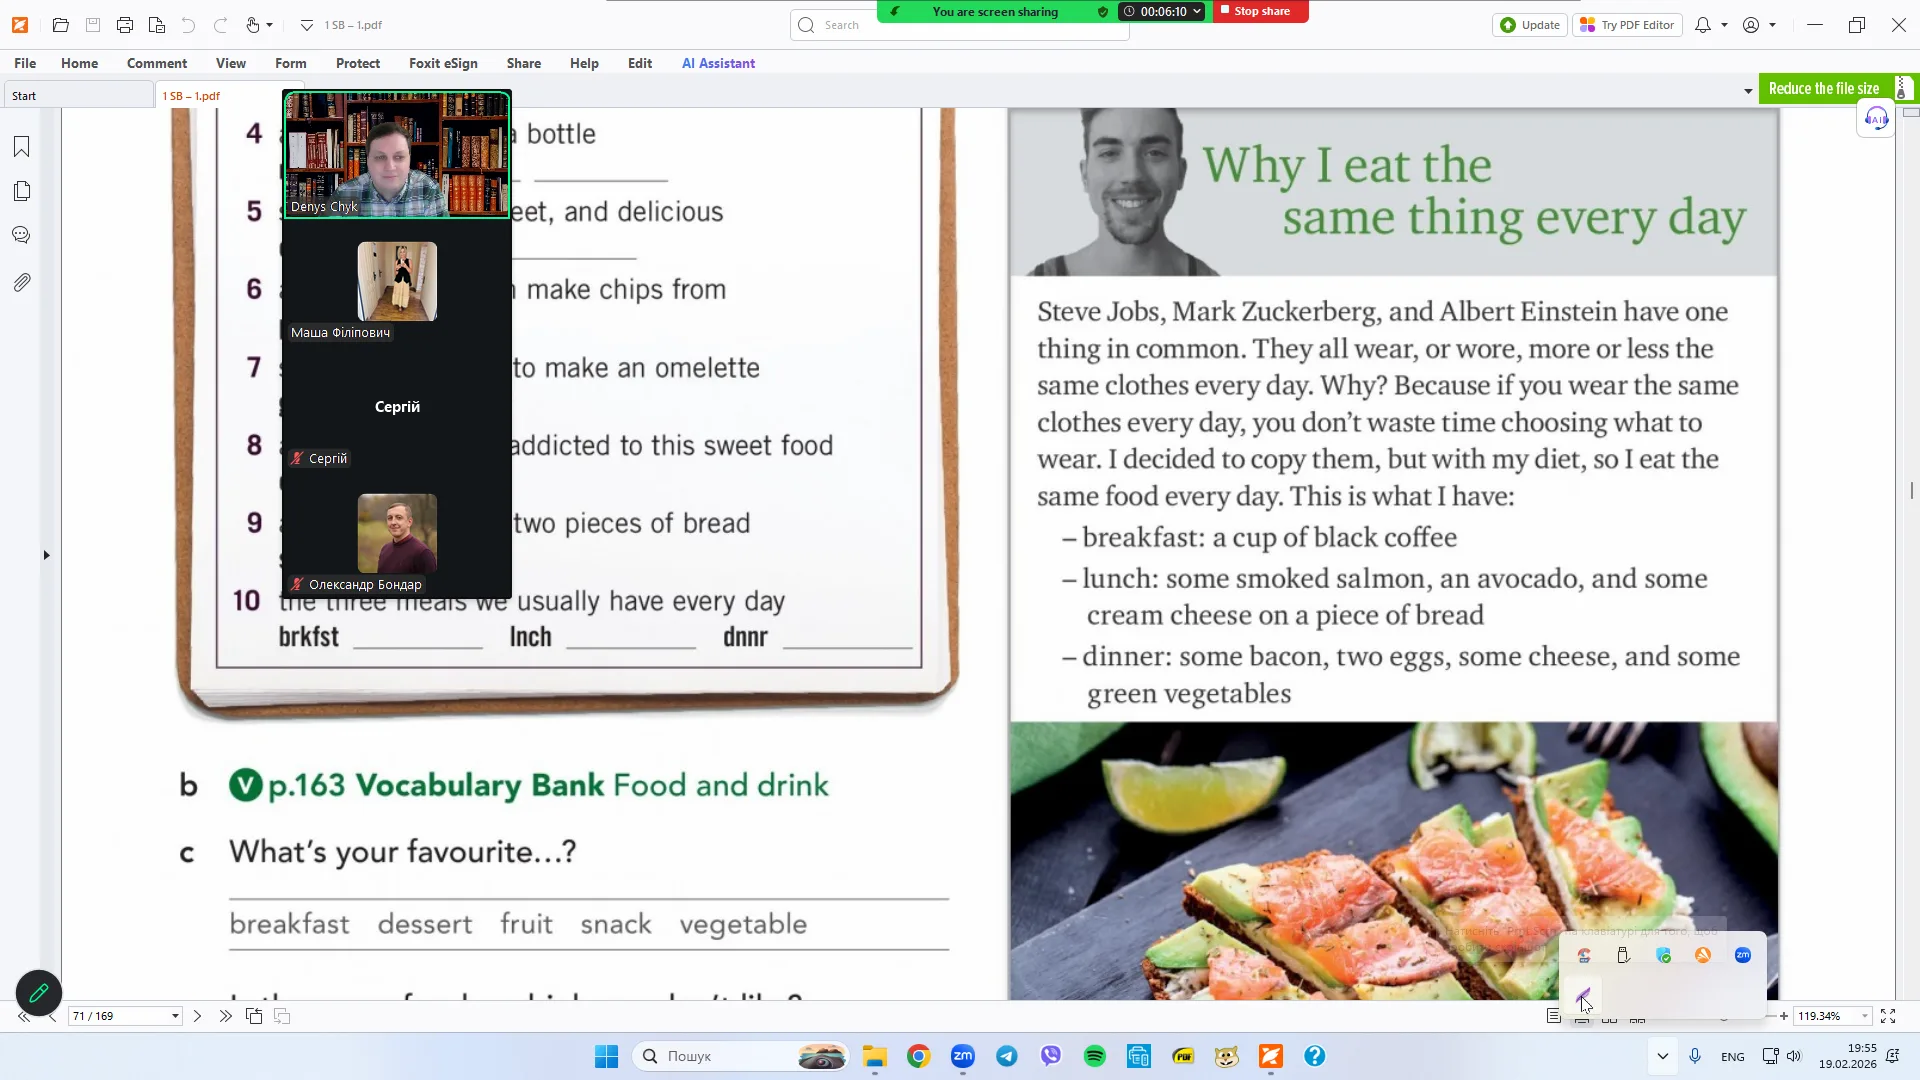Go to next page arrow
The height and width of the screenshot is (1080, 1920).
click(197, 1016)
